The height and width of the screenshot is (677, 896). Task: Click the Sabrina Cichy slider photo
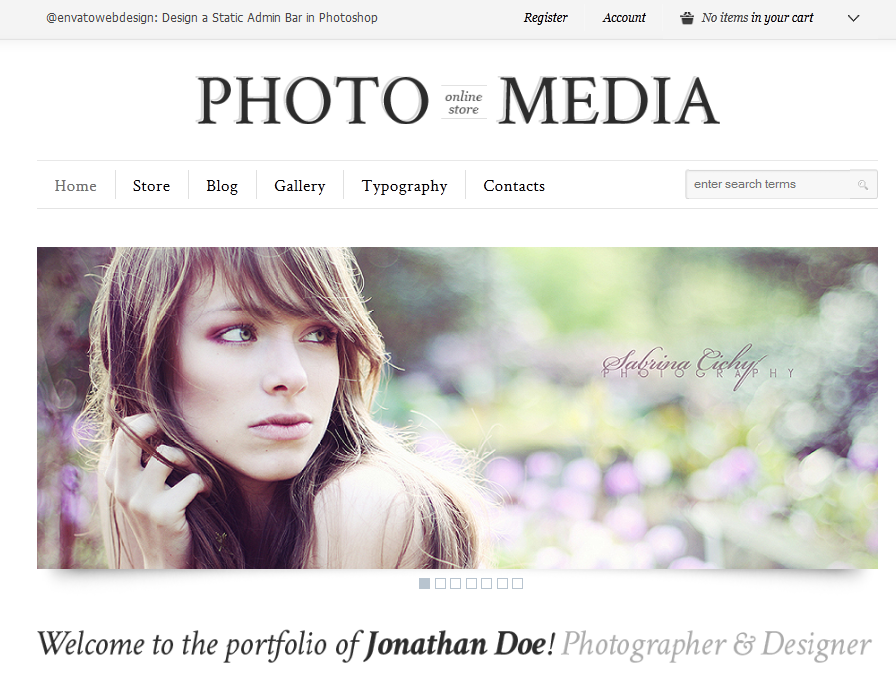pyautogui.click(x=457, y=408)
